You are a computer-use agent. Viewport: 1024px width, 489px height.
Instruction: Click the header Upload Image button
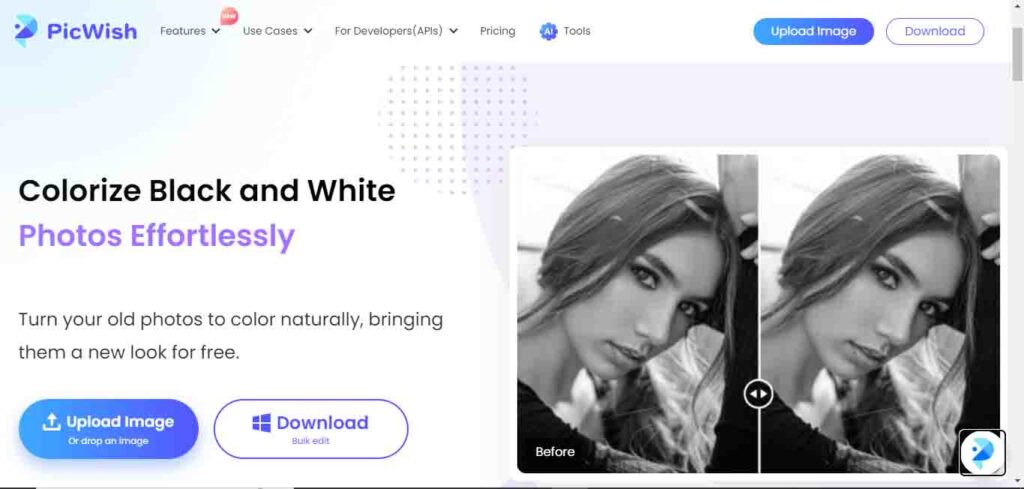(813, 31)
